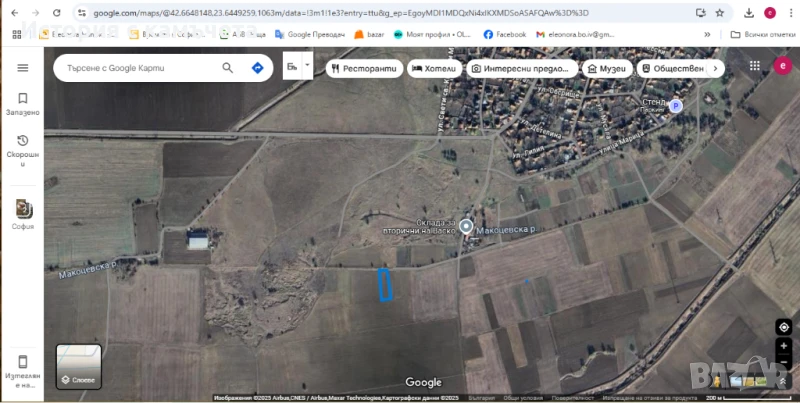The width and height of the screenshot is (800, 403).
Task: Open the Google Maps hamburger menu
Action: point(22,67)
